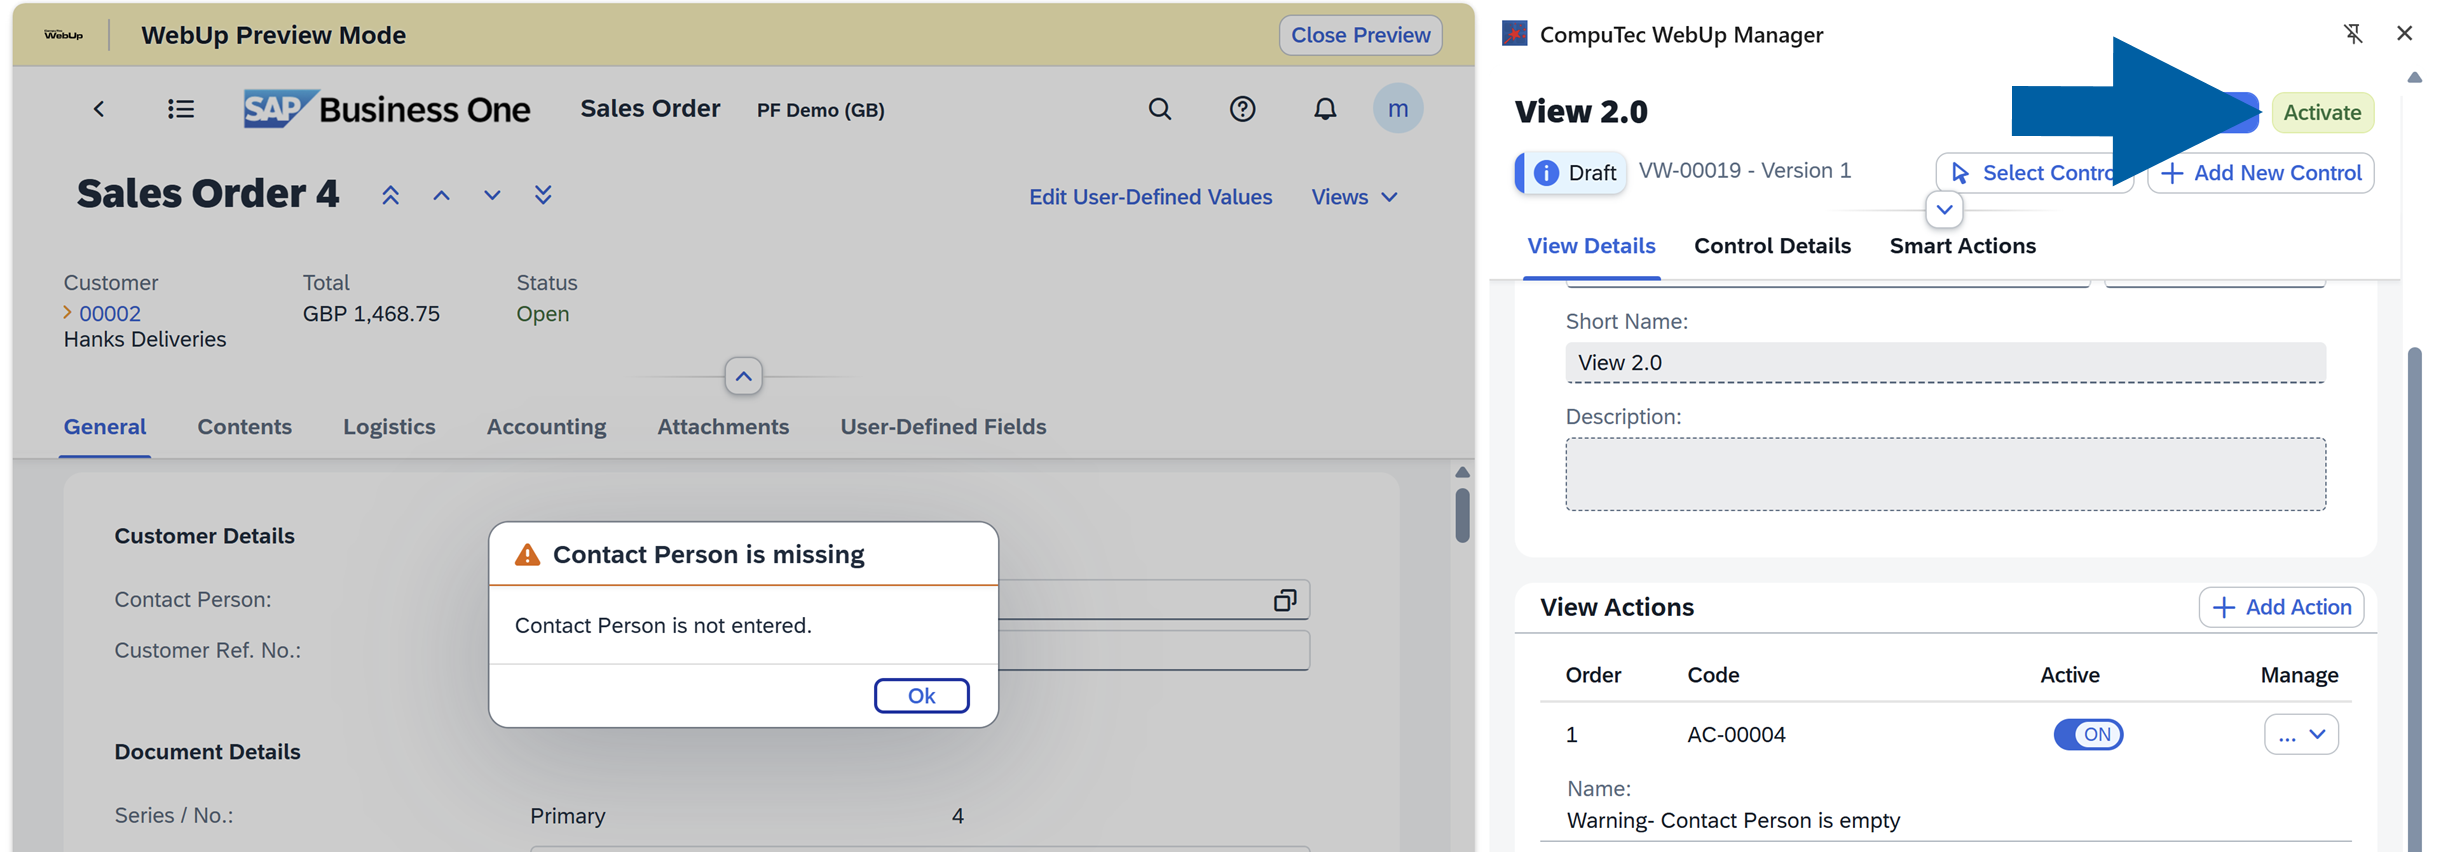Select the View Details tab

[x=1591, y=246]
